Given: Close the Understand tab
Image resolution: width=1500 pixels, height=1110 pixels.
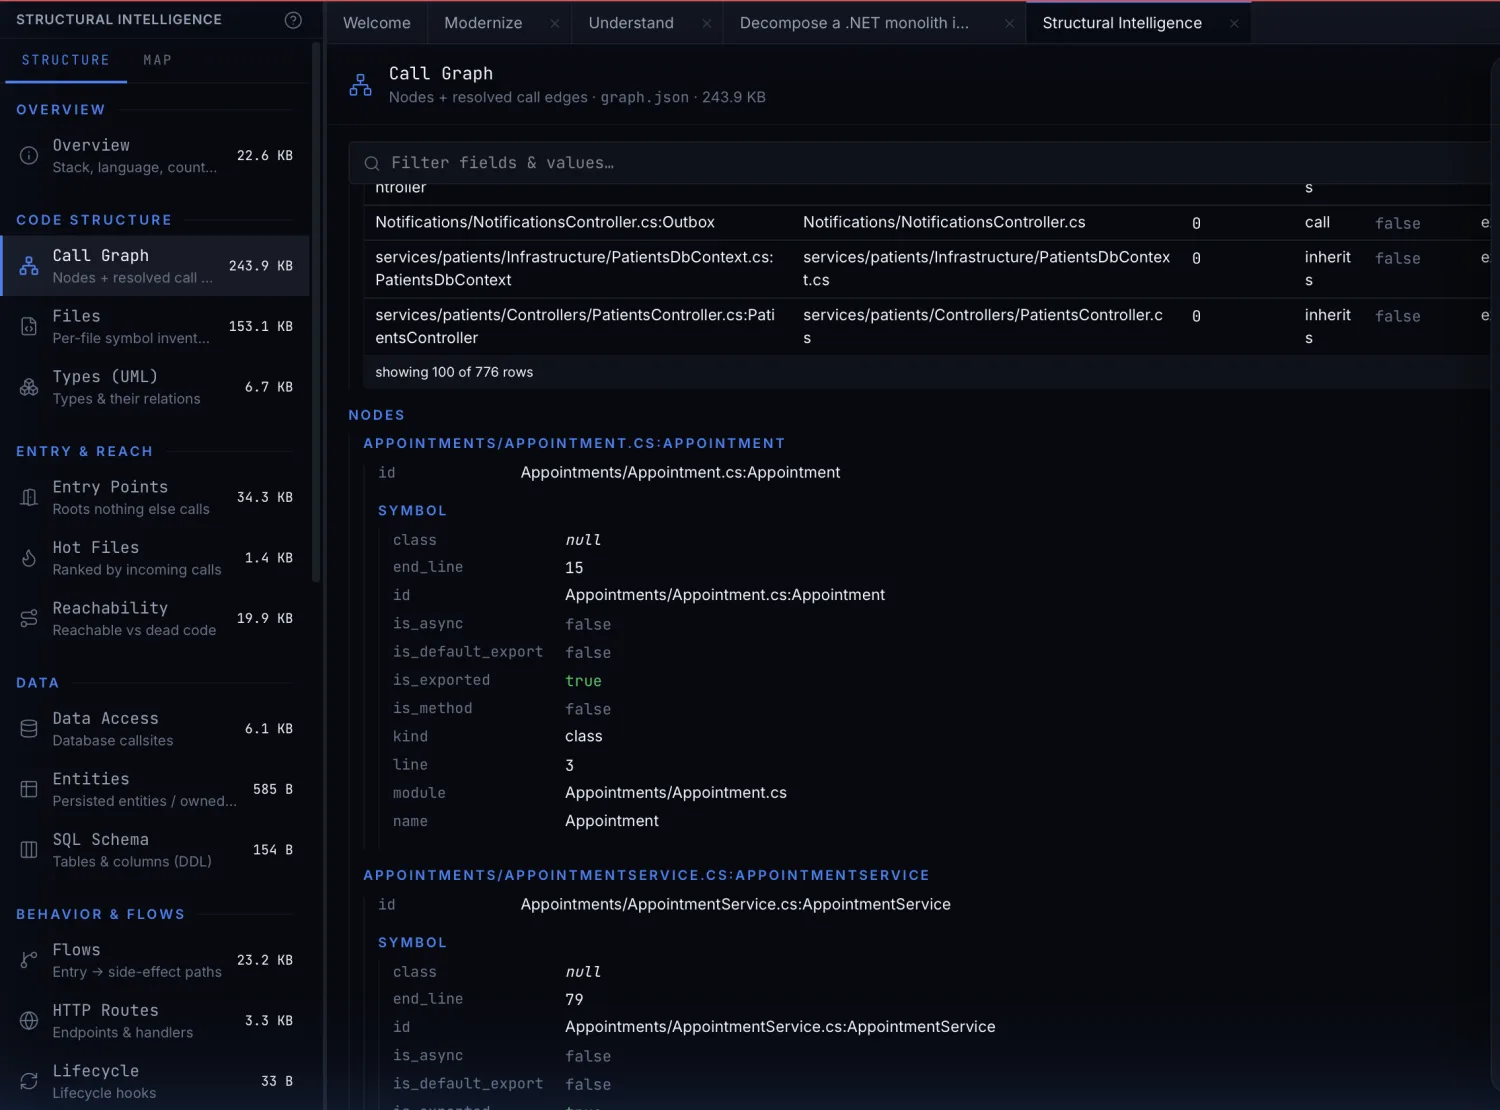Looking at the screenshot, I should (x=706, y=23).
